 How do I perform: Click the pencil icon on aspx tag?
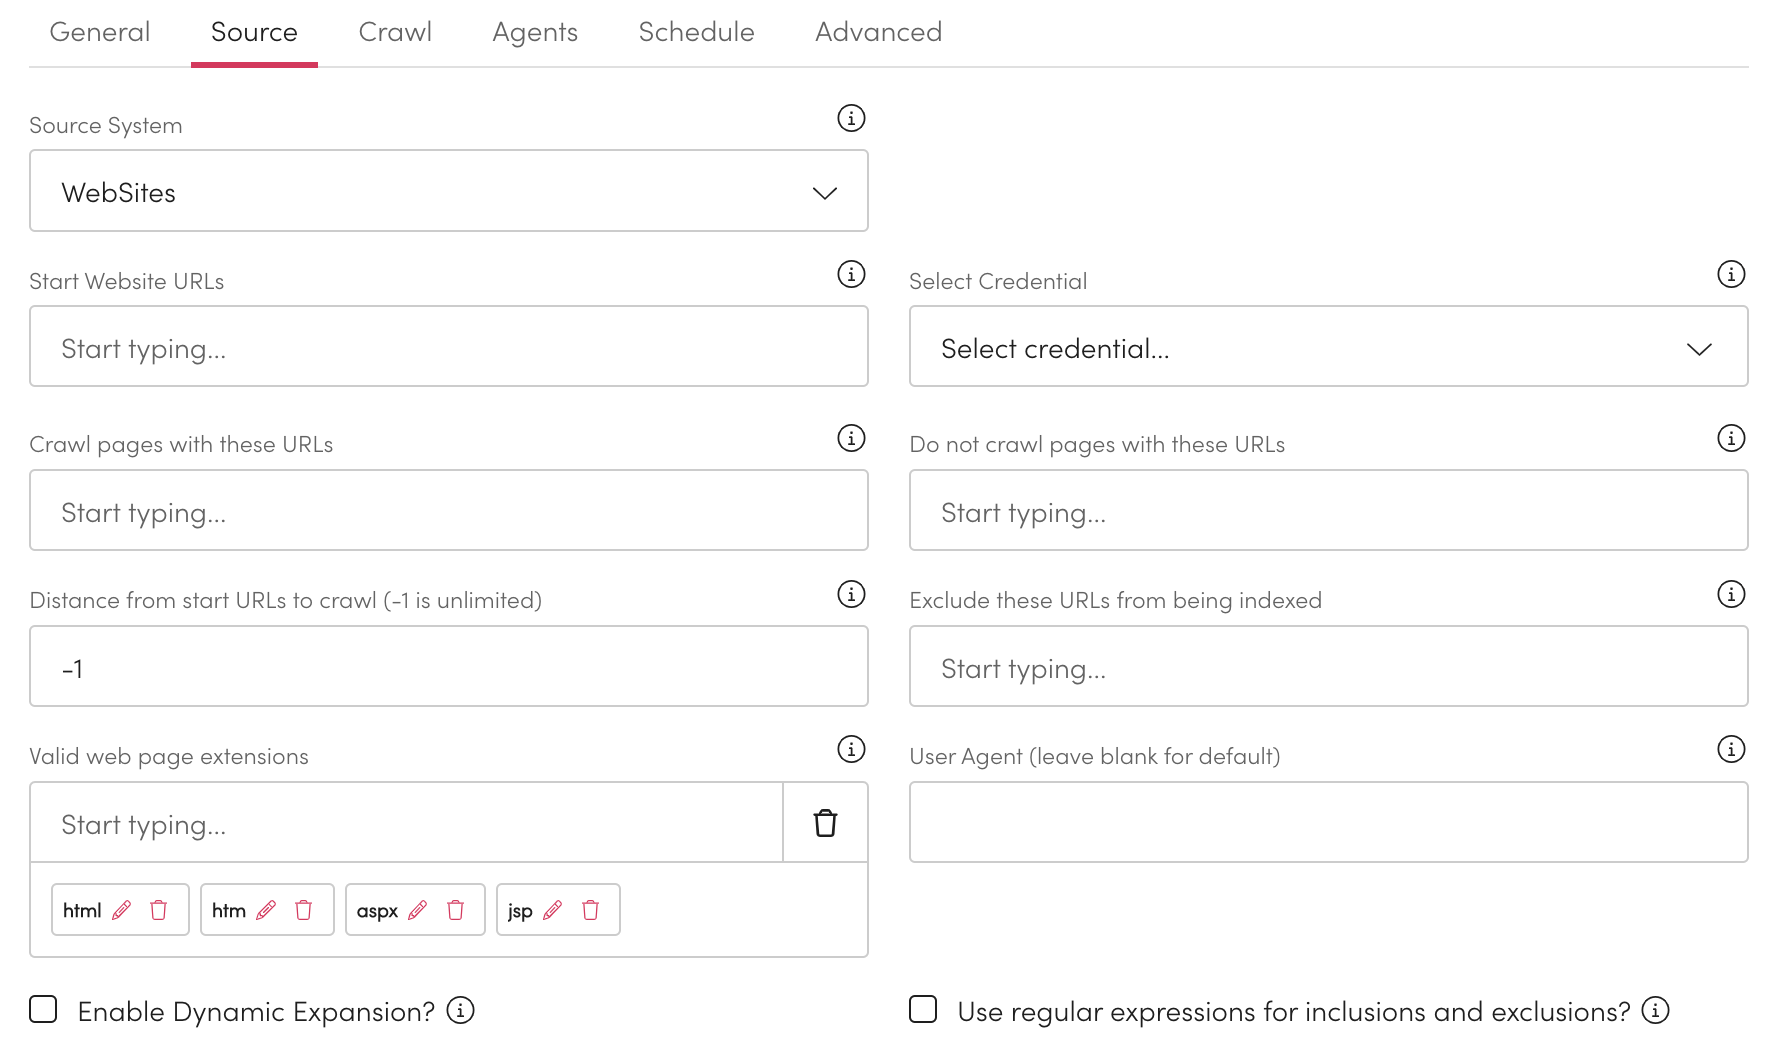(418, 910)
